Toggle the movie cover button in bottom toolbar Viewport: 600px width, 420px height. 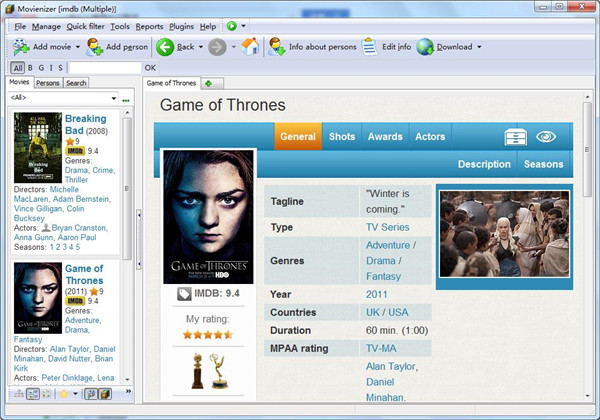point(105,393)
